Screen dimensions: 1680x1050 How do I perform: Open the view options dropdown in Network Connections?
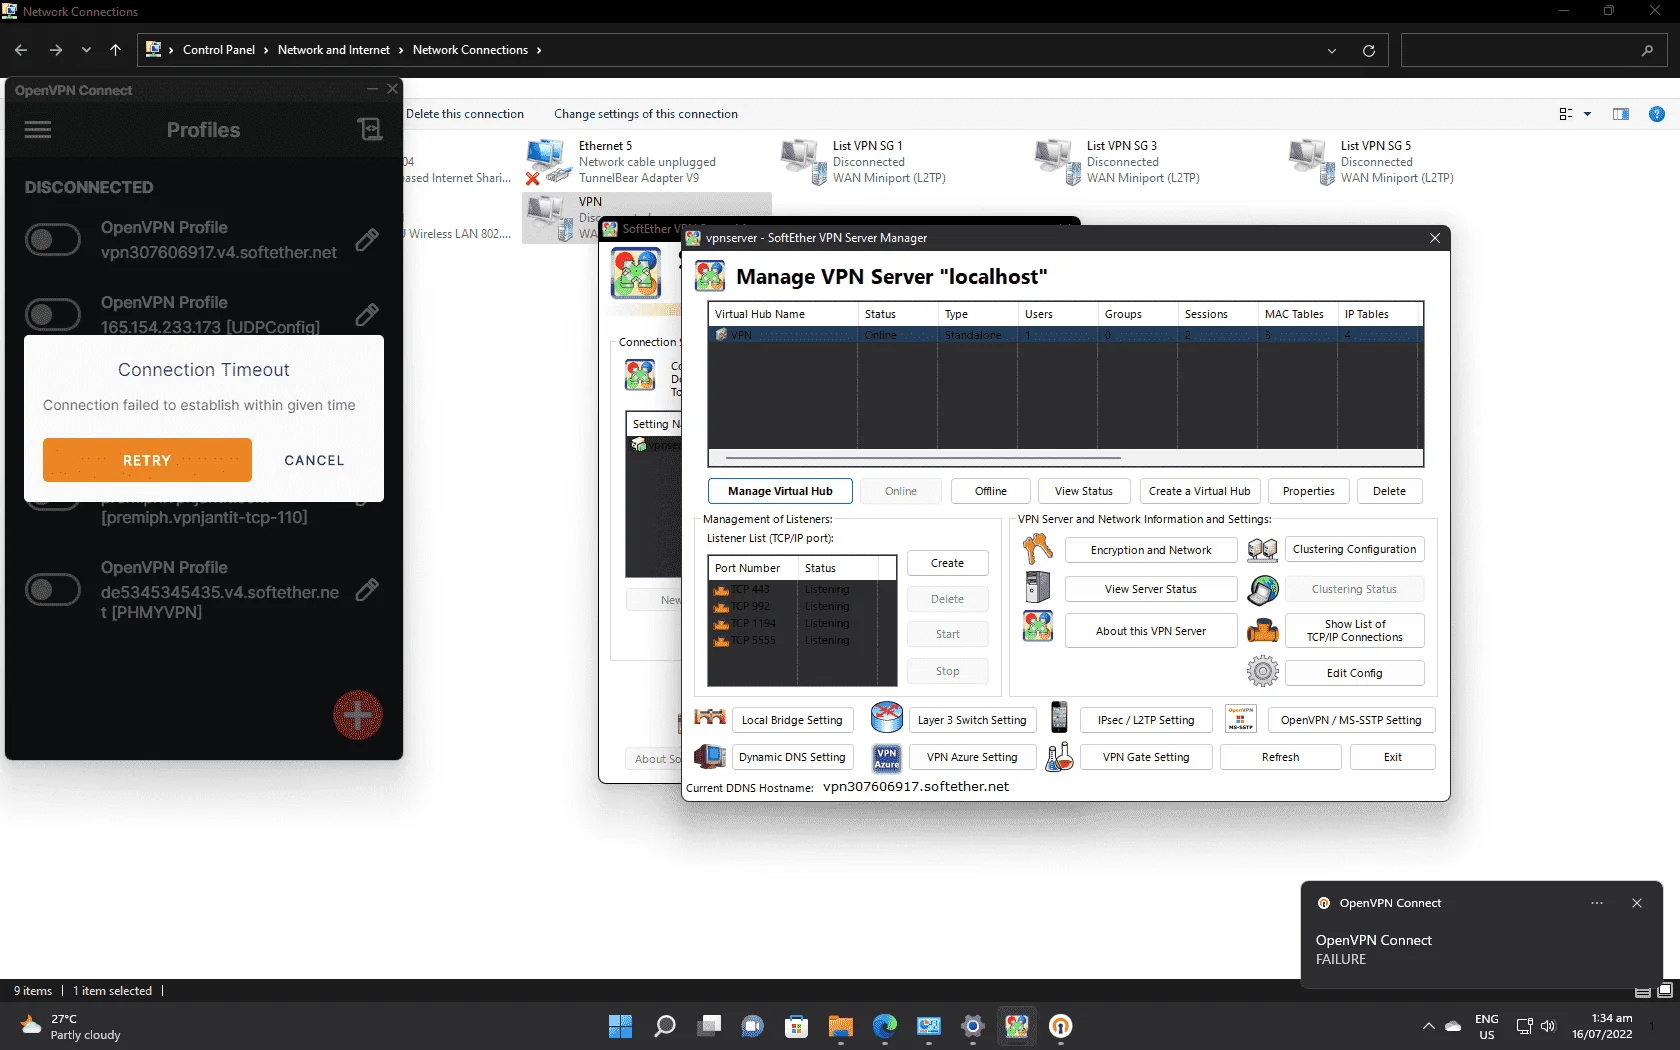tap(1587, 114)
